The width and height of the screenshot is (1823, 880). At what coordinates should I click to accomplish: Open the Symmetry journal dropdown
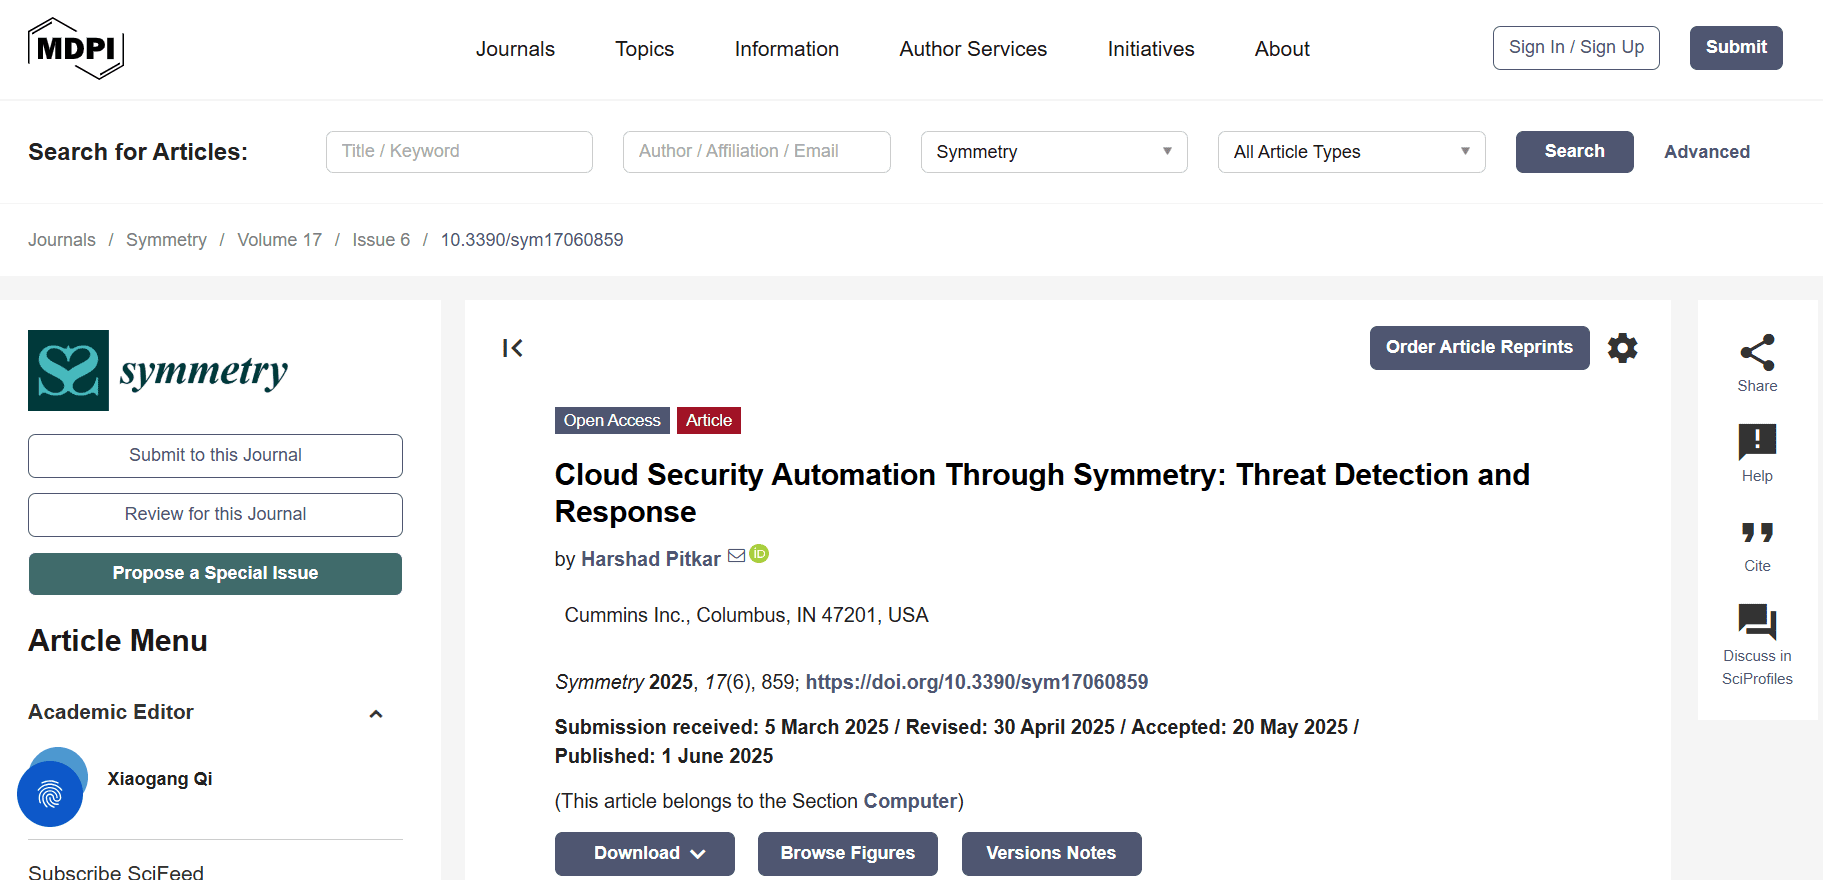tap(1053, 152)
